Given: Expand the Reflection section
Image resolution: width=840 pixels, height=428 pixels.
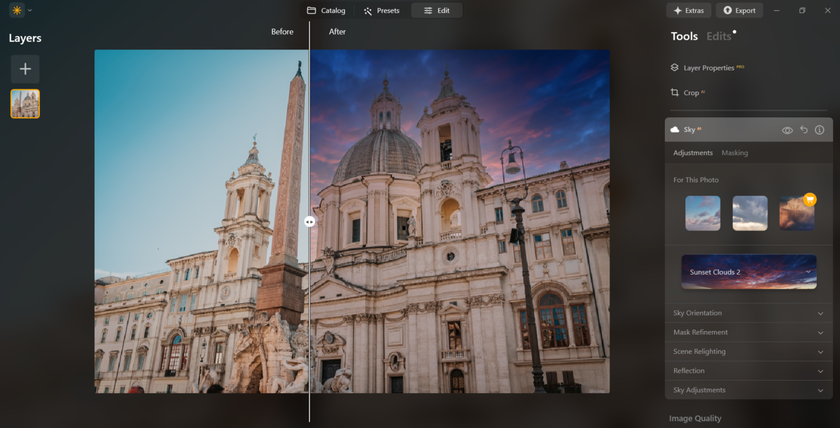Looking at the screenshot, I should (748, 371).
